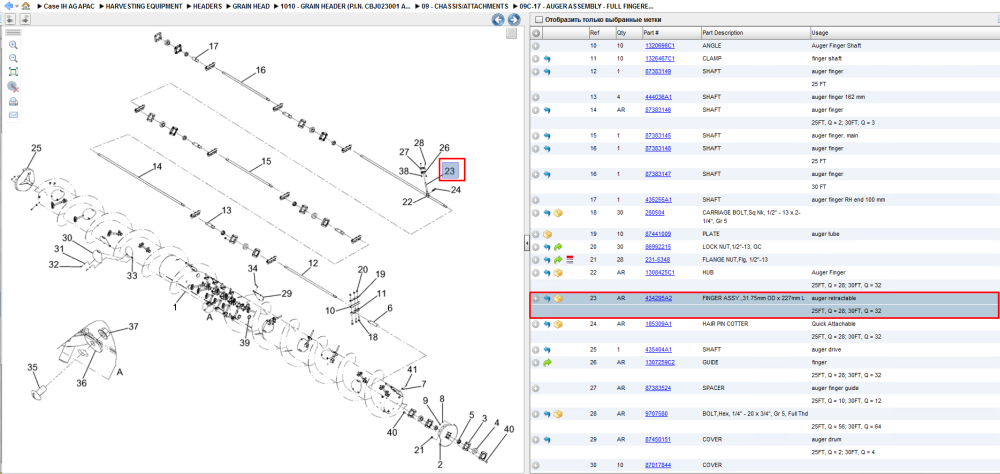Zoom in on the parts diagram
This screenshot has width=1000, height=474.
(x=13, y=45)
